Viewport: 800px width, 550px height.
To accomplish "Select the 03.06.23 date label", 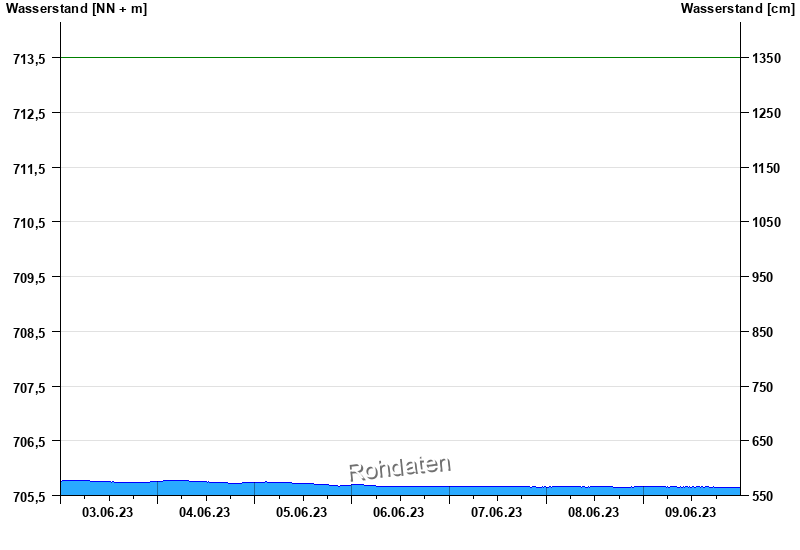I will (x=108, y=513).
